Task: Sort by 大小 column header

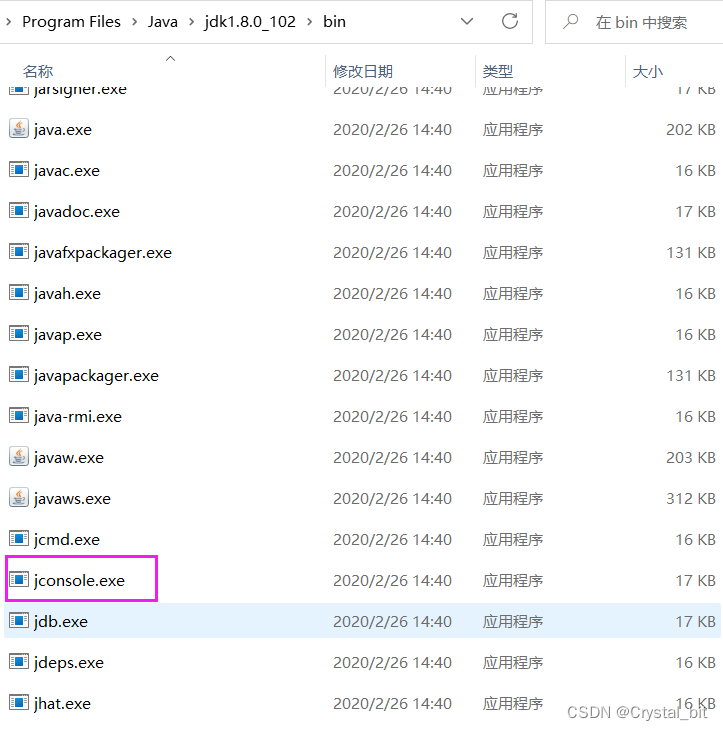Action: (x=647, y=71)
